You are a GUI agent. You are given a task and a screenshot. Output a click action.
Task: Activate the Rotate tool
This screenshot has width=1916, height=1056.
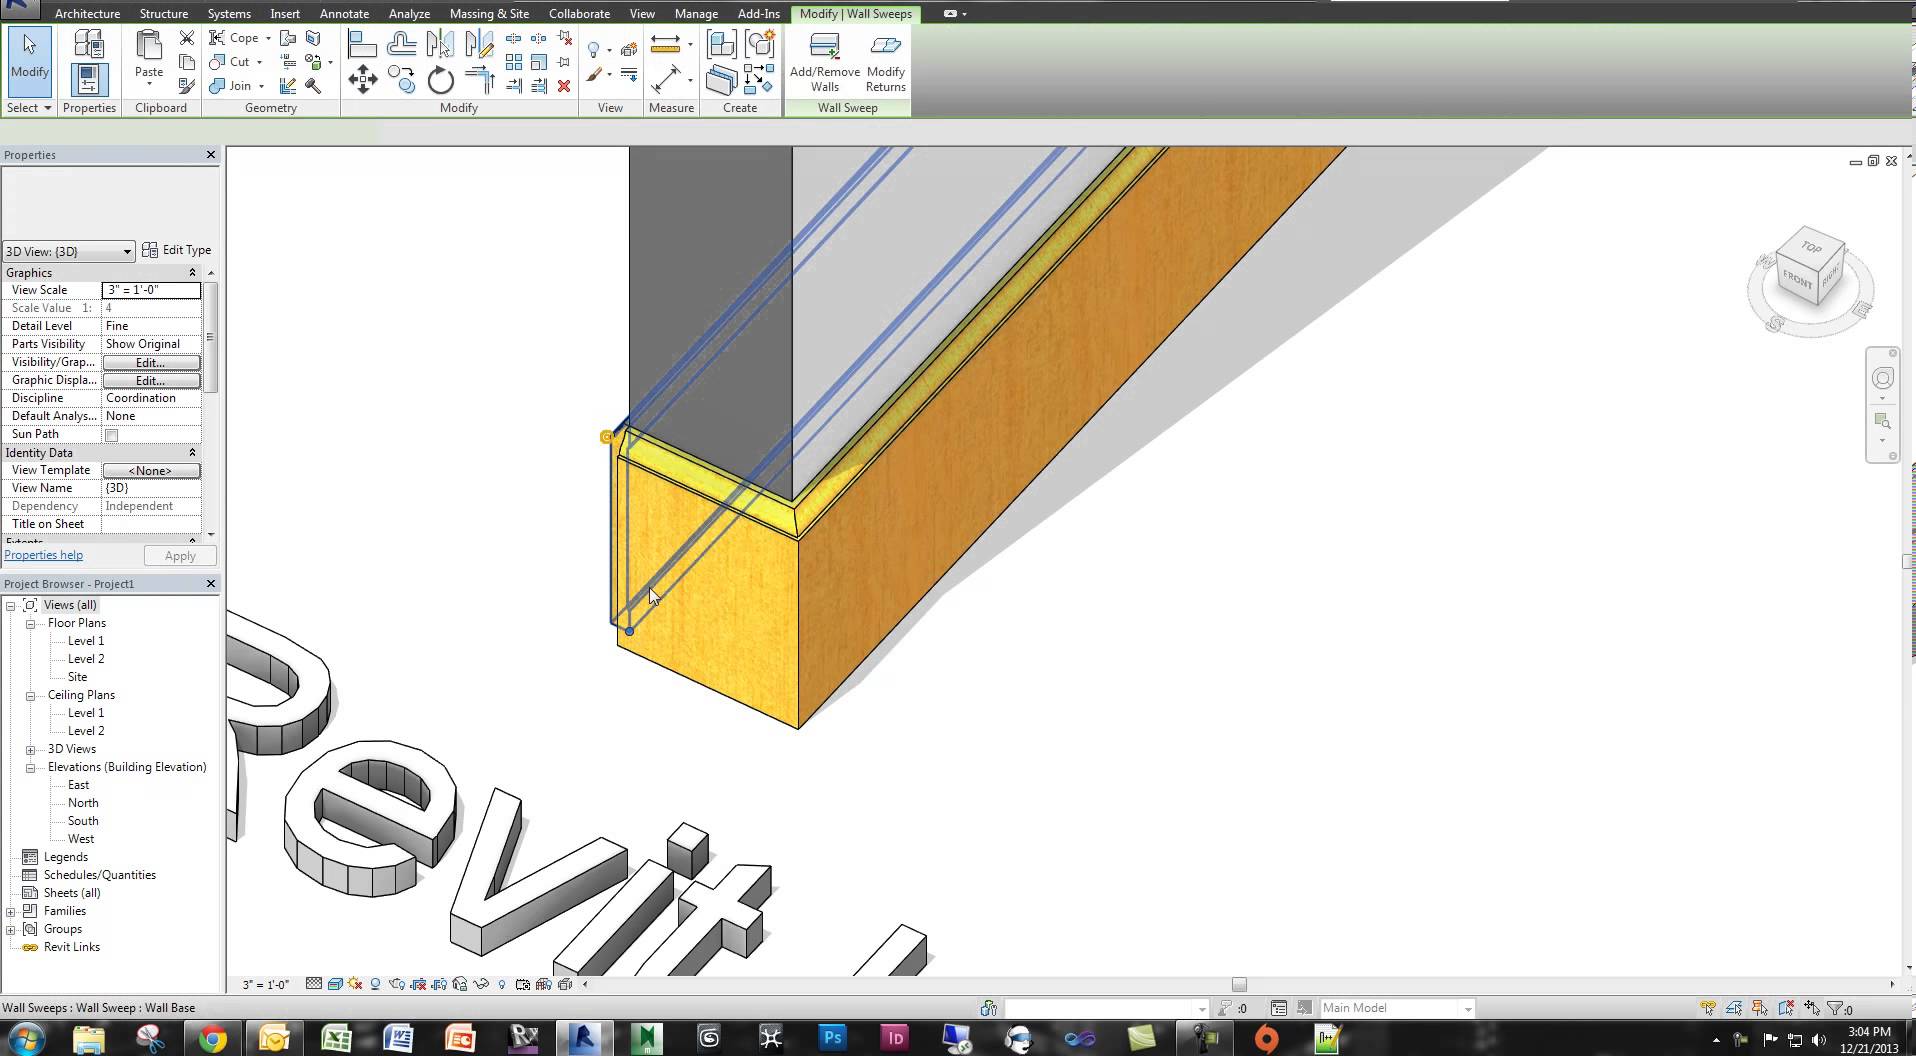coord(440,79)
